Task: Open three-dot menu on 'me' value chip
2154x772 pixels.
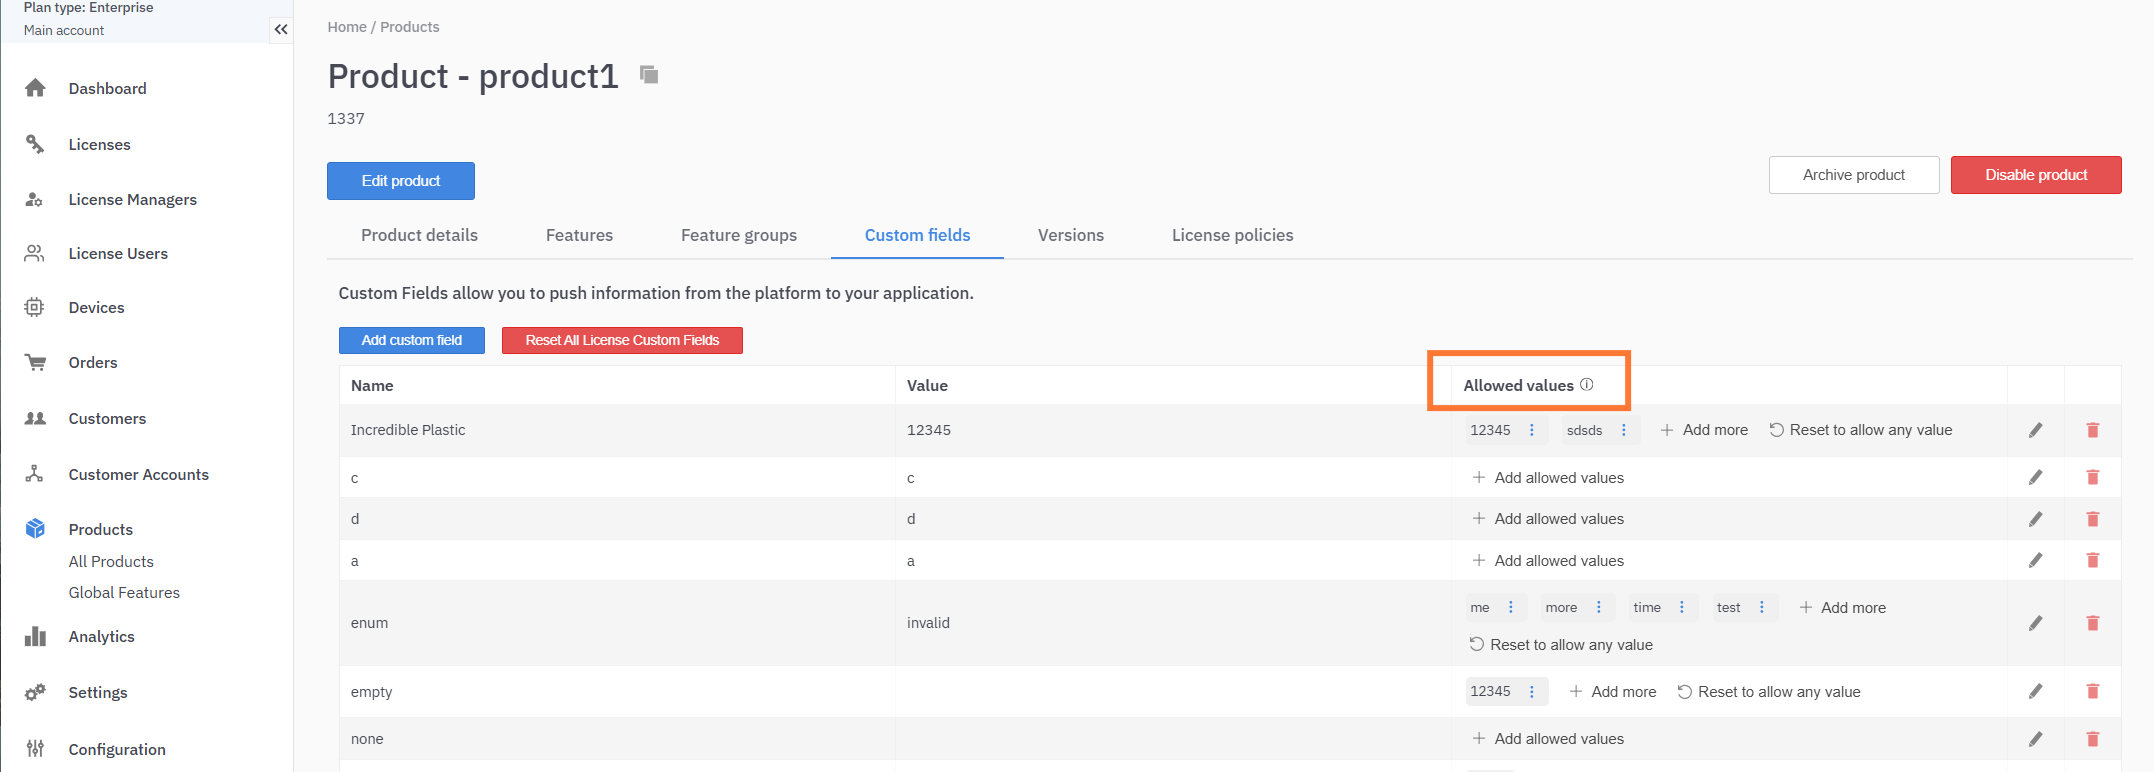Action: pos(1511,608)
